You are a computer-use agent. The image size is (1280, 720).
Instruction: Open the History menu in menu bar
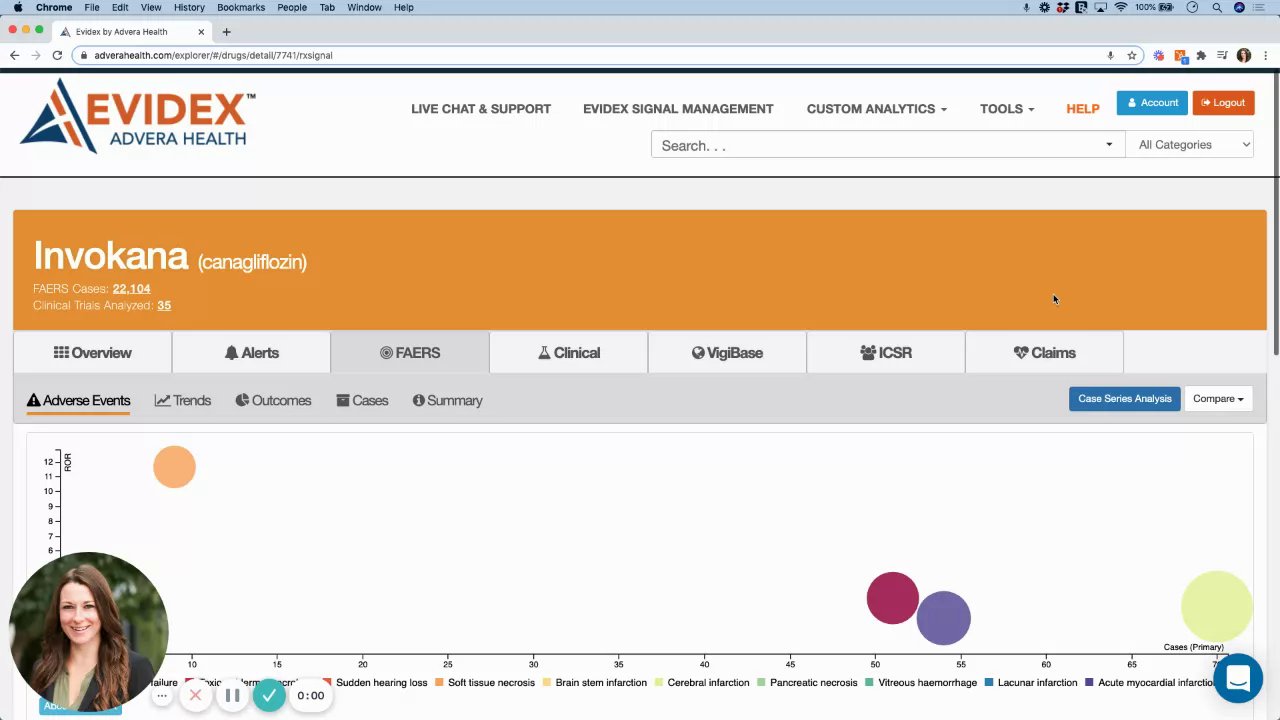[x=189, y=7]
